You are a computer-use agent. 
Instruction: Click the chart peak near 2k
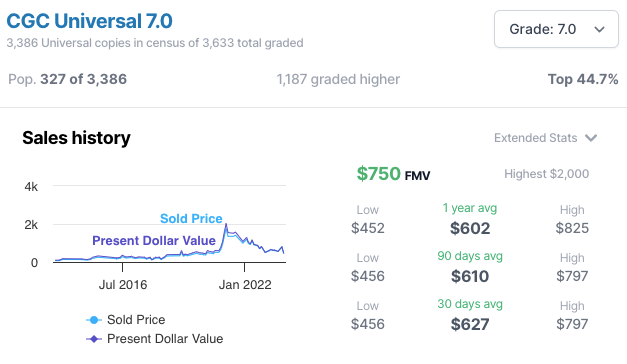click(226, 225)
